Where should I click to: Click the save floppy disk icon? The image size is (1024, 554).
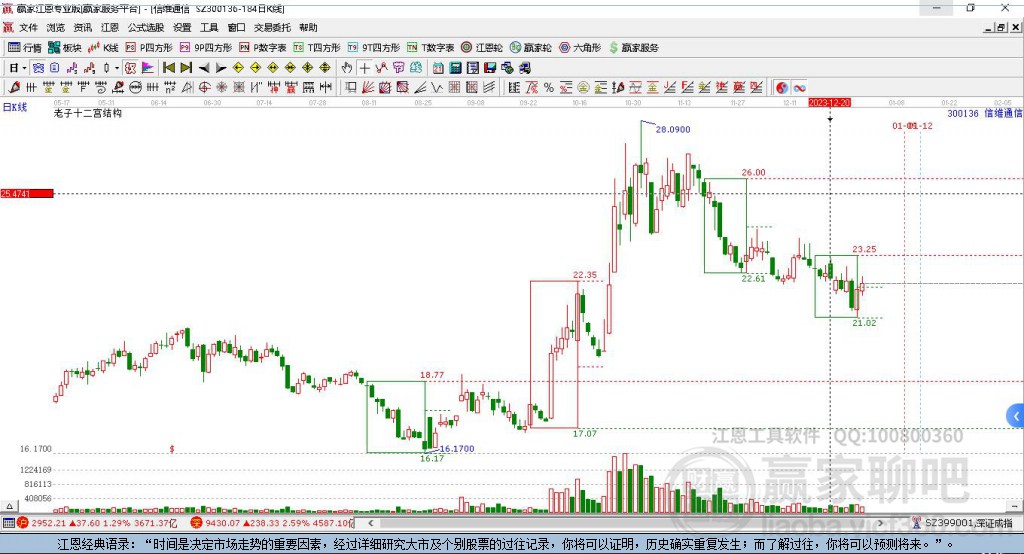point(490,68)
